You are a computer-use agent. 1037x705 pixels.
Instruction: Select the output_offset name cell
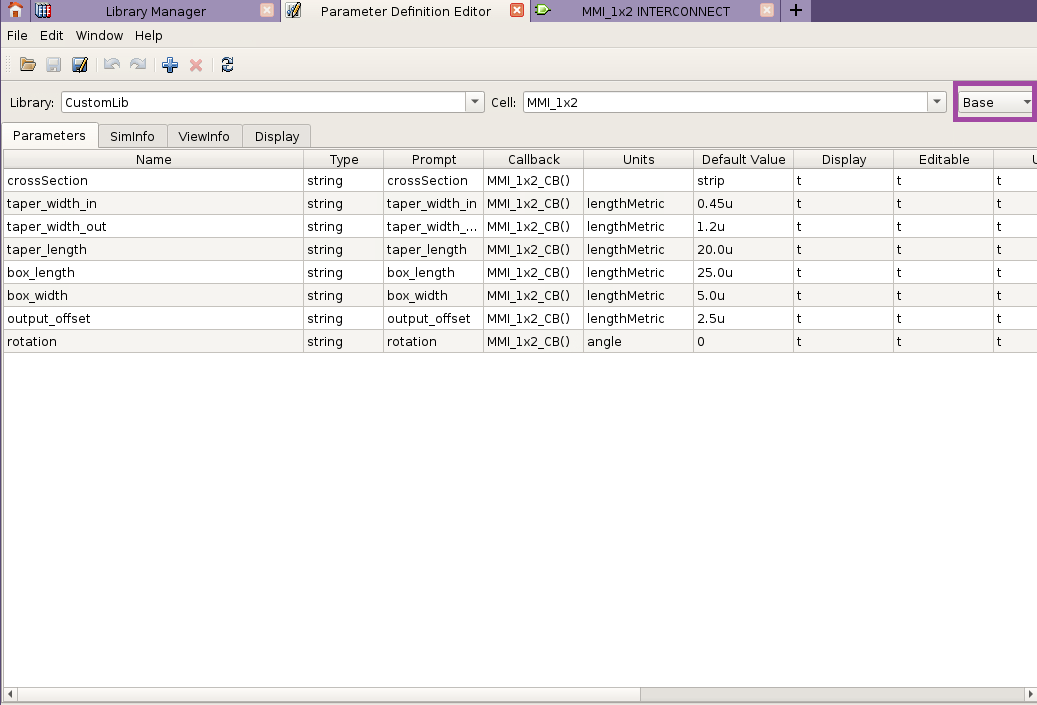pyautogui.click(x=153, y=318)
